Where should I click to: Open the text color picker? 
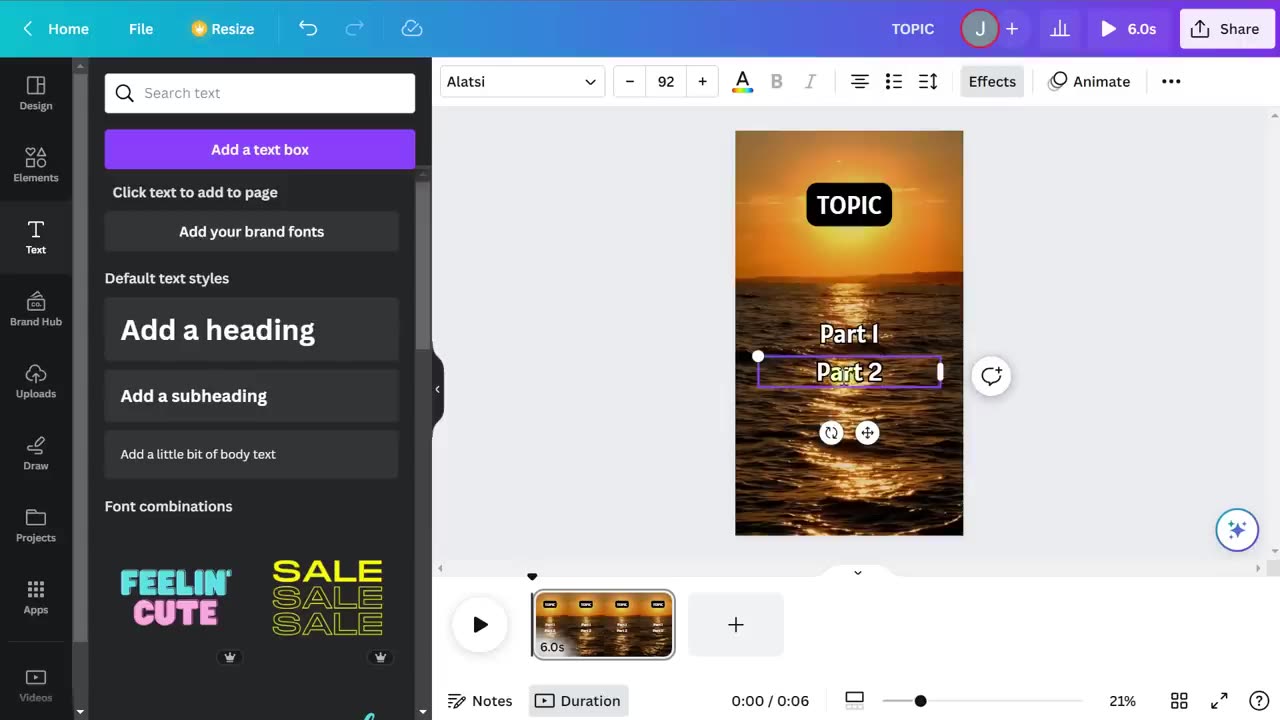[742, 82]
